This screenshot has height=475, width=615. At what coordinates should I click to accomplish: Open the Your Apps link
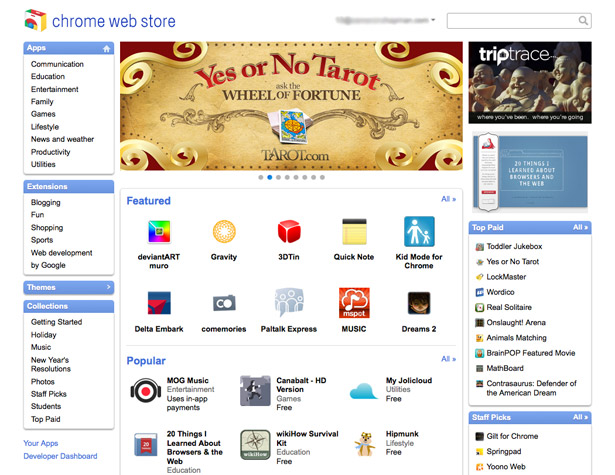coord(41,443)
